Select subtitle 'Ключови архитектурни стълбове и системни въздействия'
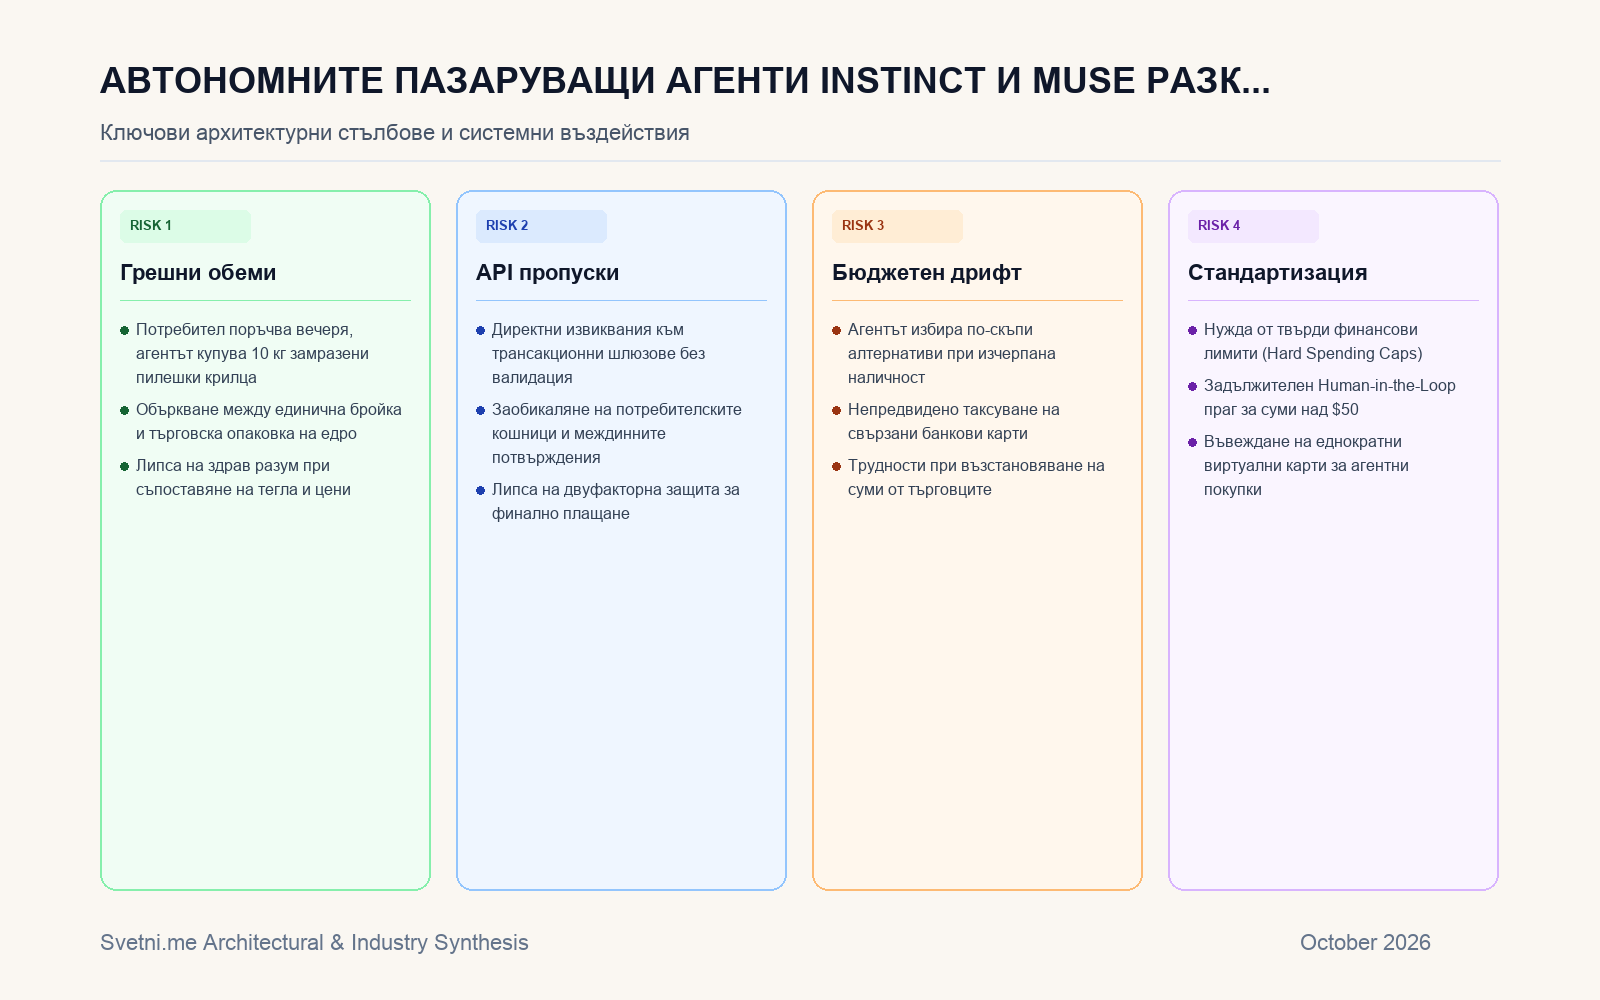Image resolution: width=1600 pixels, height=1000 pixels. tap(395, 133)
